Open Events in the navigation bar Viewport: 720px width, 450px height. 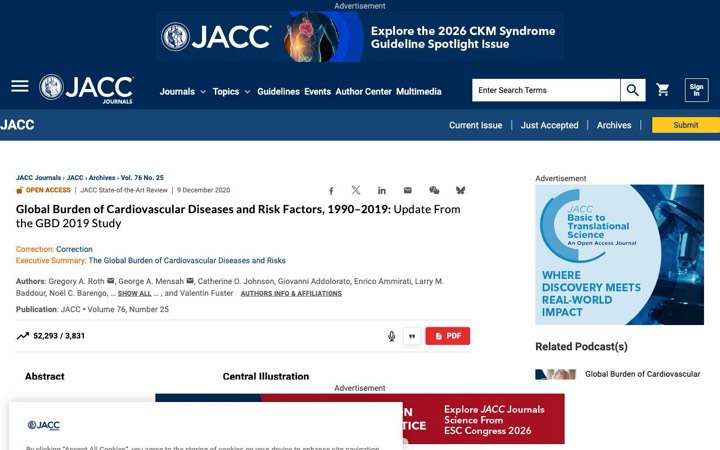[317, 91]
